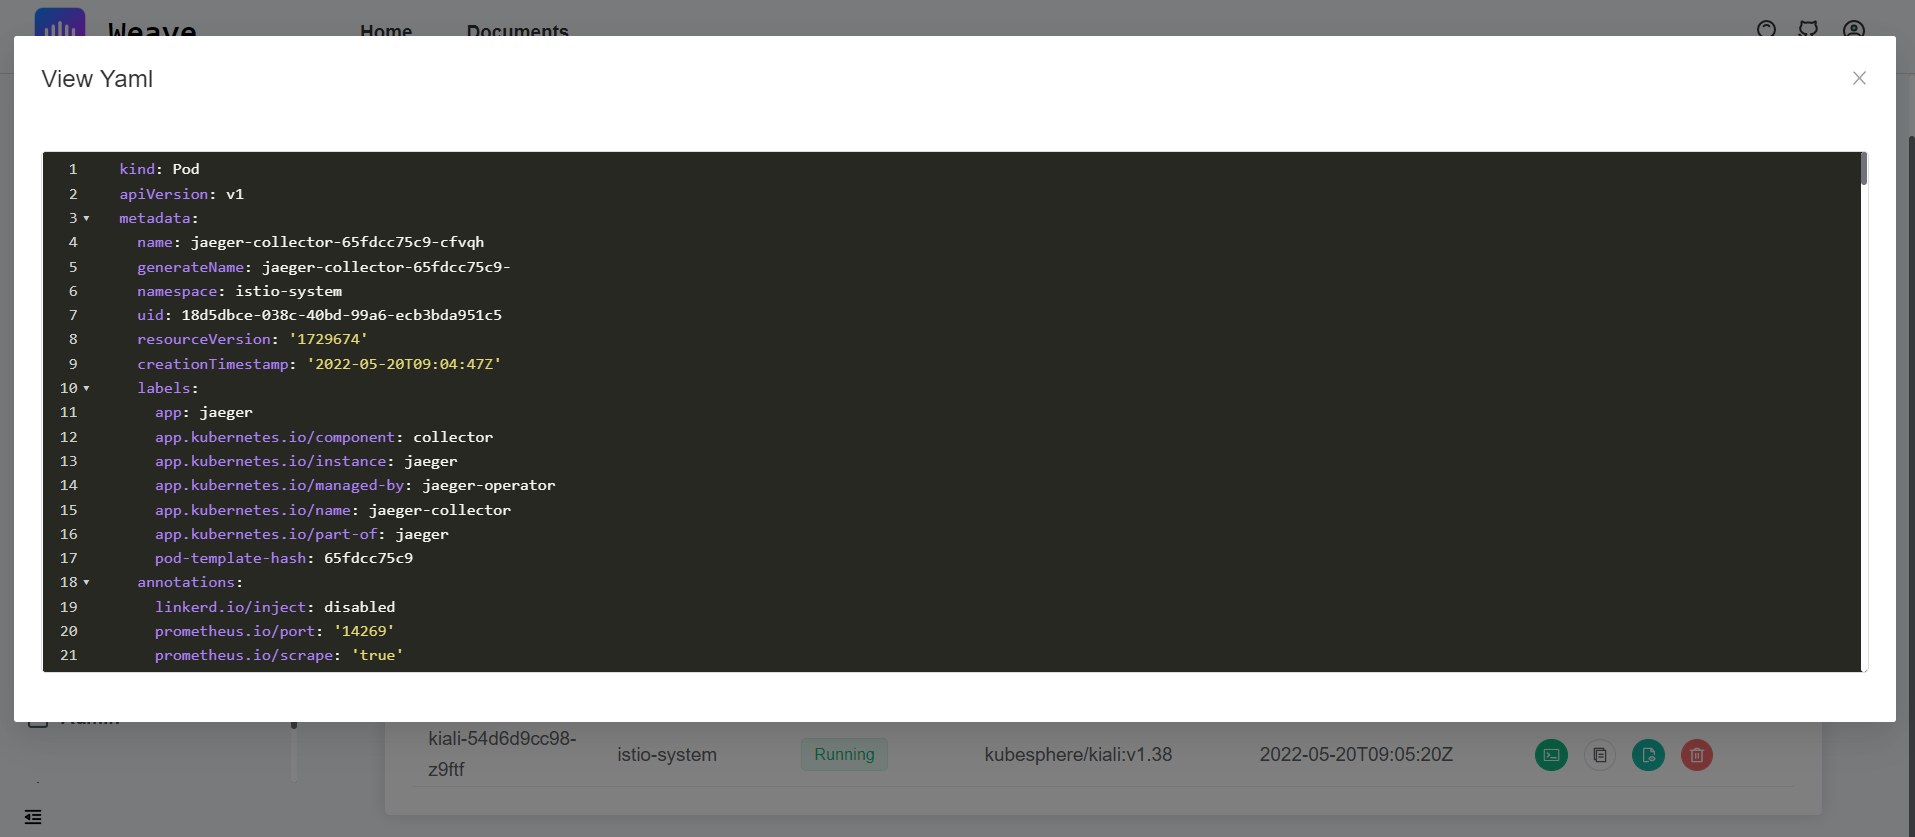Click line number 21 in the gutter
Viewport: 1915px width, 837px height.
point(68,655)
